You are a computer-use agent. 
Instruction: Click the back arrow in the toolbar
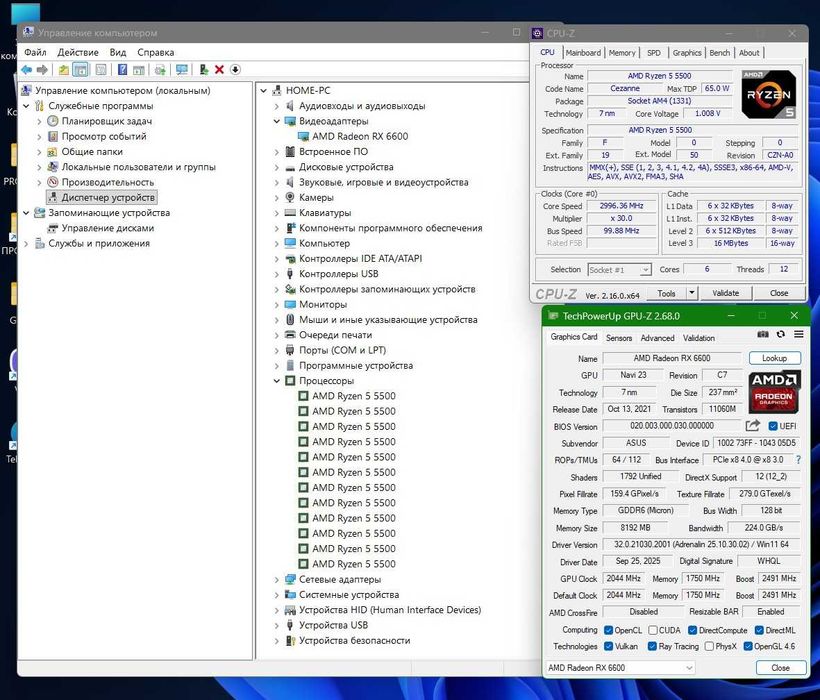point(27,69)
